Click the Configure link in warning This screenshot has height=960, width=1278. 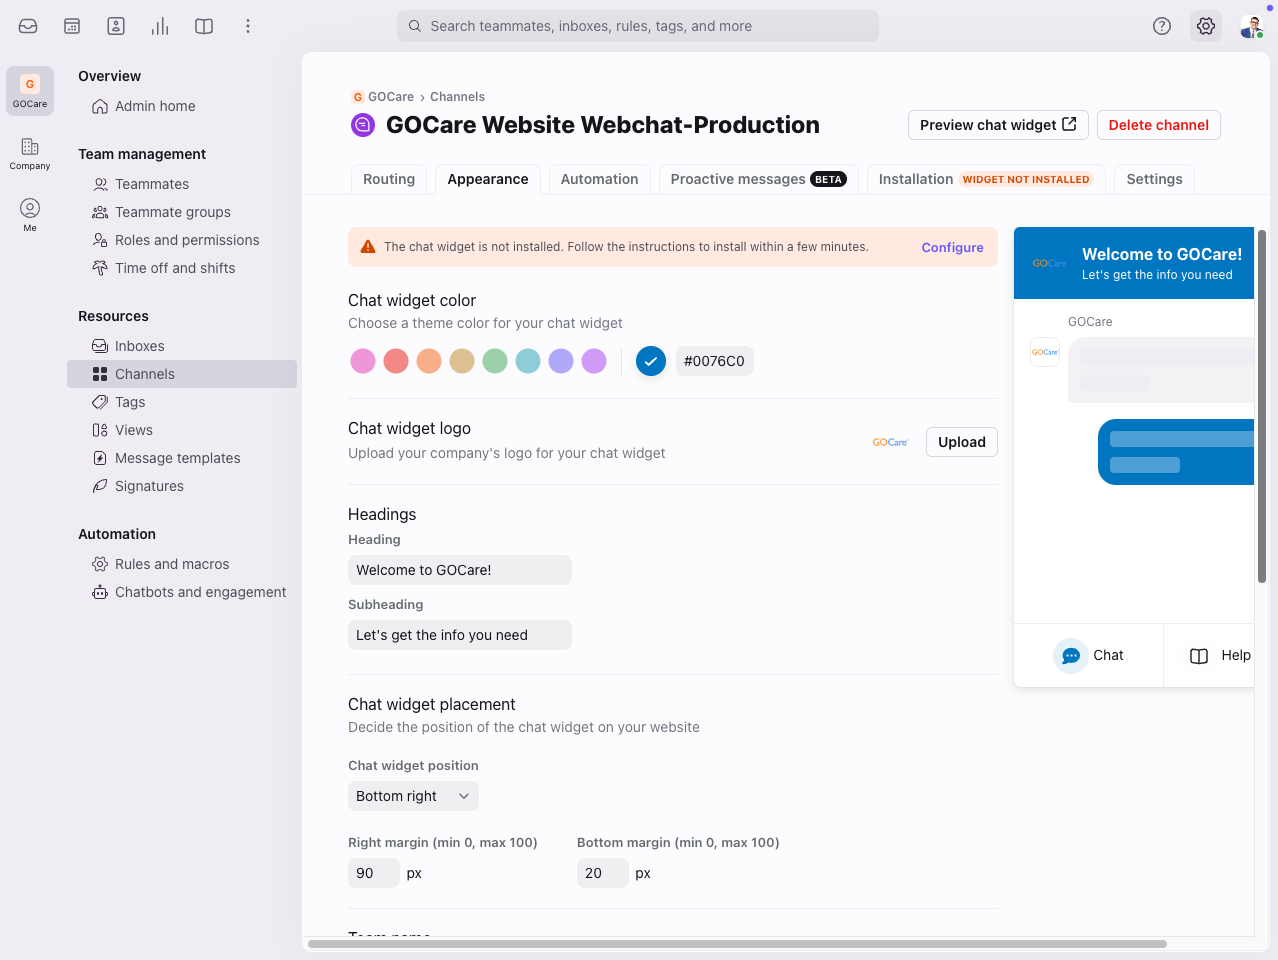tap(952, 247)
